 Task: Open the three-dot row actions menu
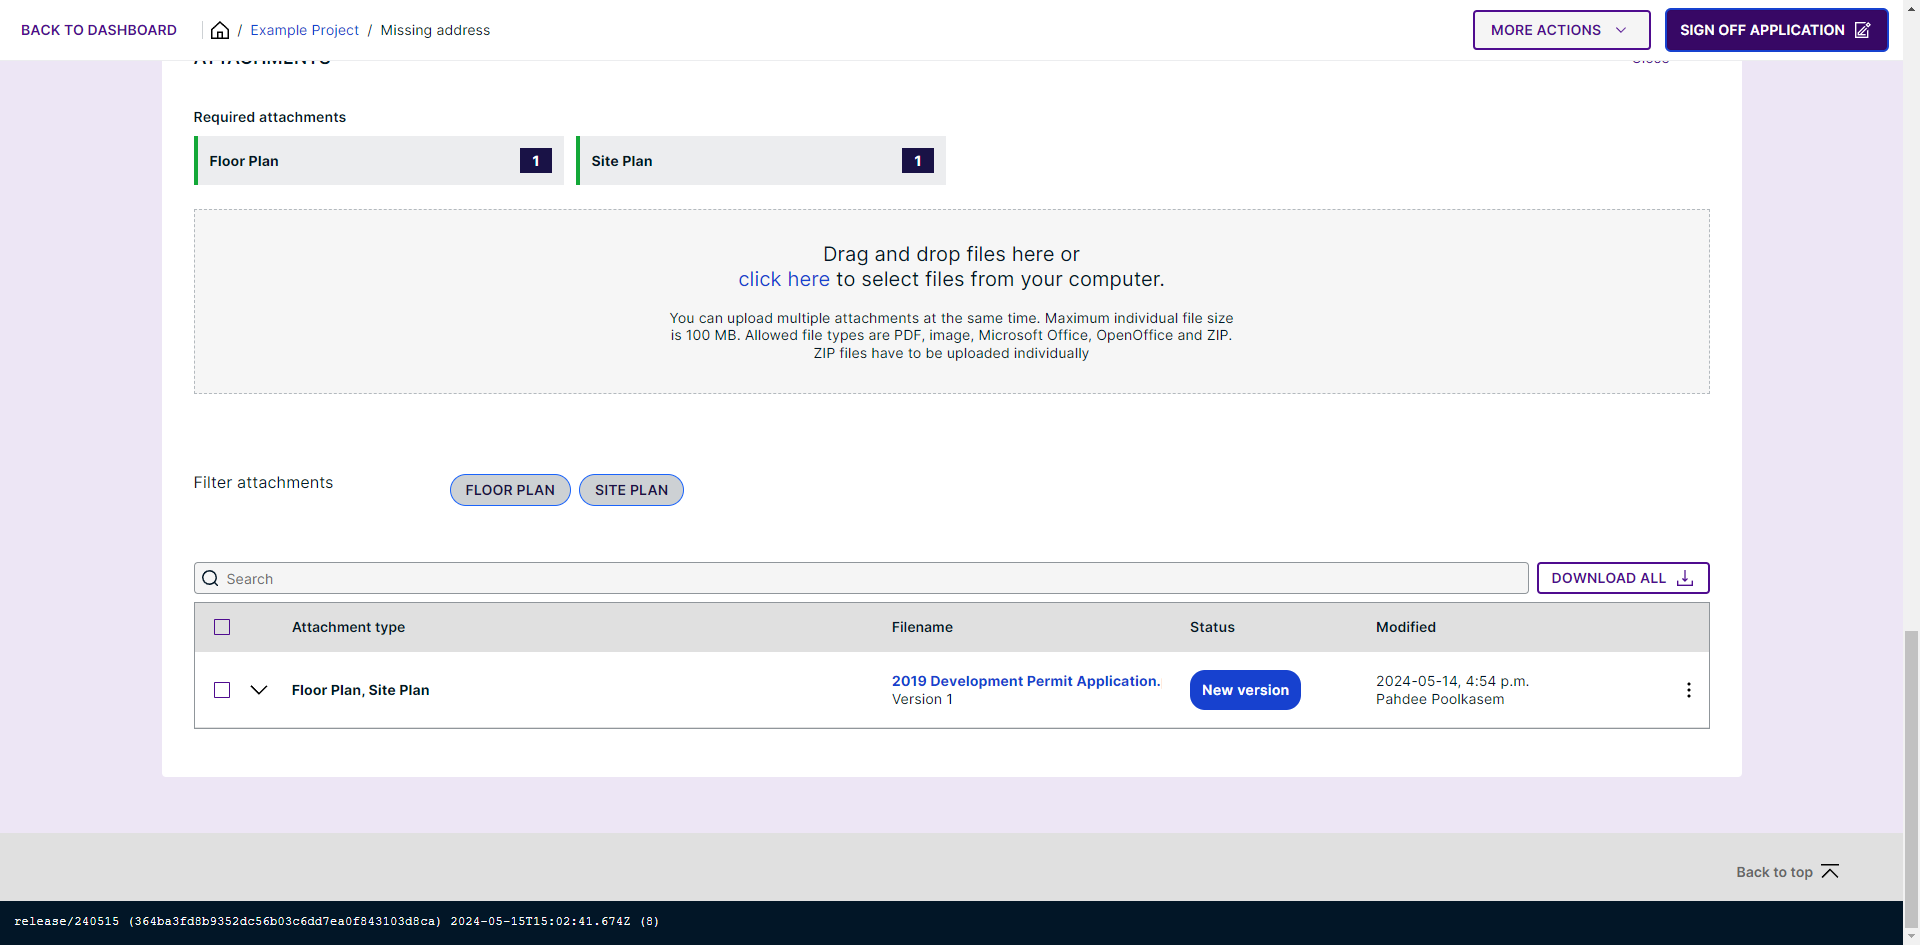[x=1688, y=690]
